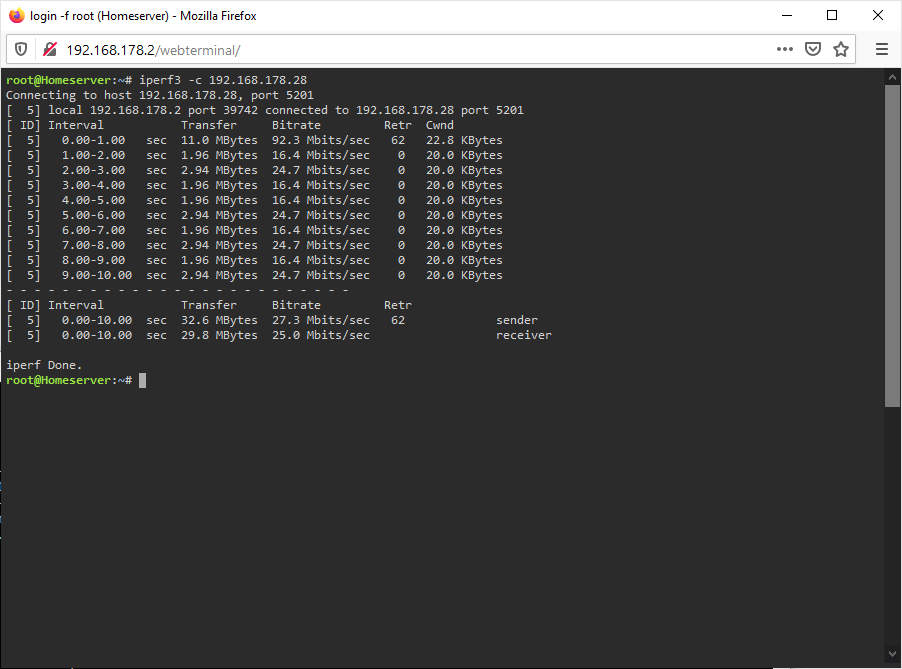Viewport: 902px width, 669px height.
Task: Open the Firefox hamburger menu
Action: click(882, 49)
